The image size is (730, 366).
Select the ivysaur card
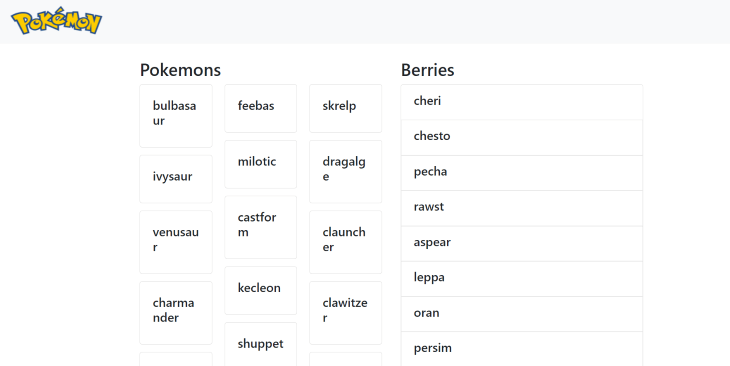[176, 179]
